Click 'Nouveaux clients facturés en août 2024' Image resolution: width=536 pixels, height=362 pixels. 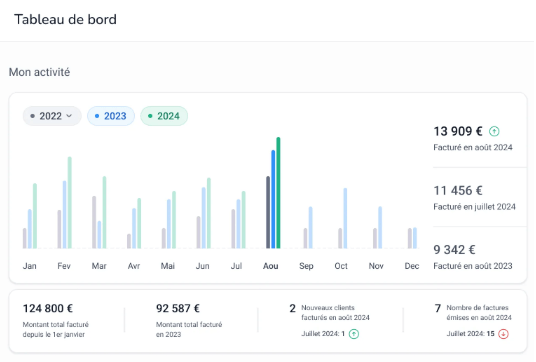coord(335,312)
